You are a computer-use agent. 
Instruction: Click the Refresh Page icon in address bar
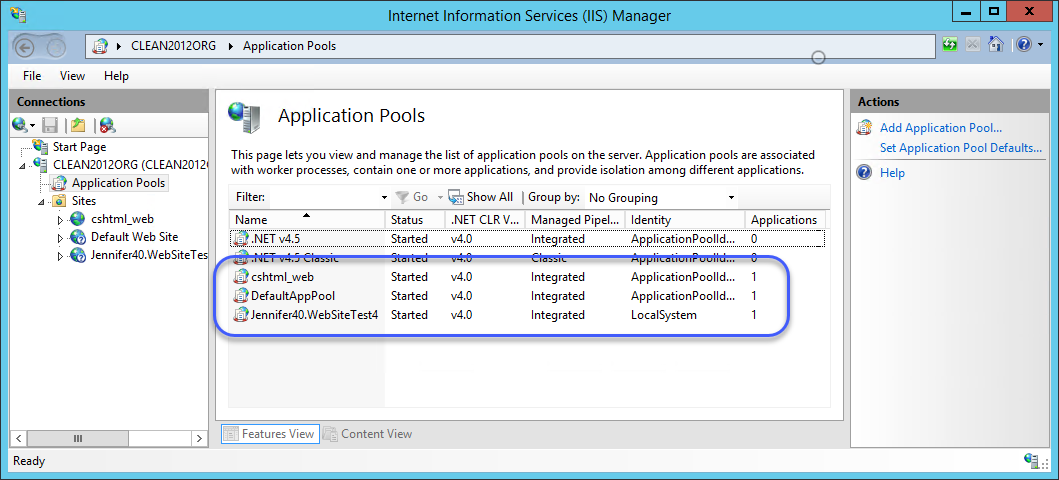pyautogui.click(x=950, y=45)
